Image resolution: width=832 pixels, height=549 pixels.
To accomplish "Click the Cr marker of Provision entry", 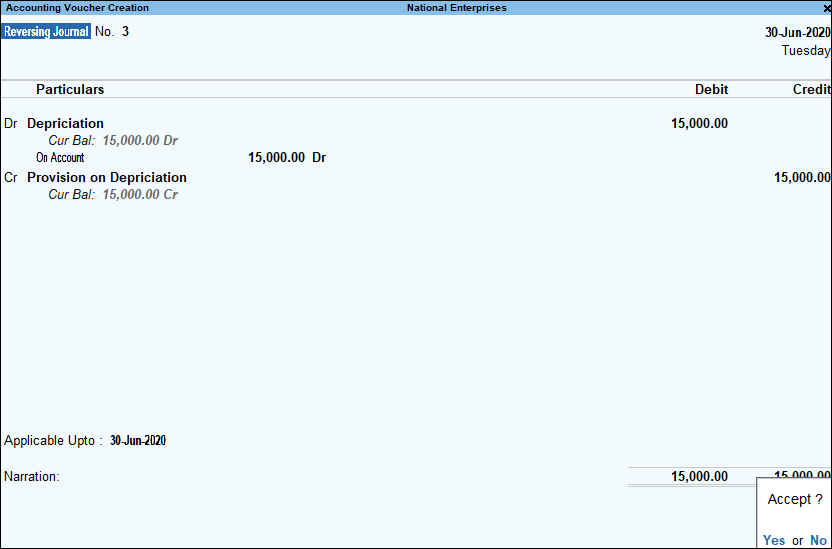I will click(11, 177).
